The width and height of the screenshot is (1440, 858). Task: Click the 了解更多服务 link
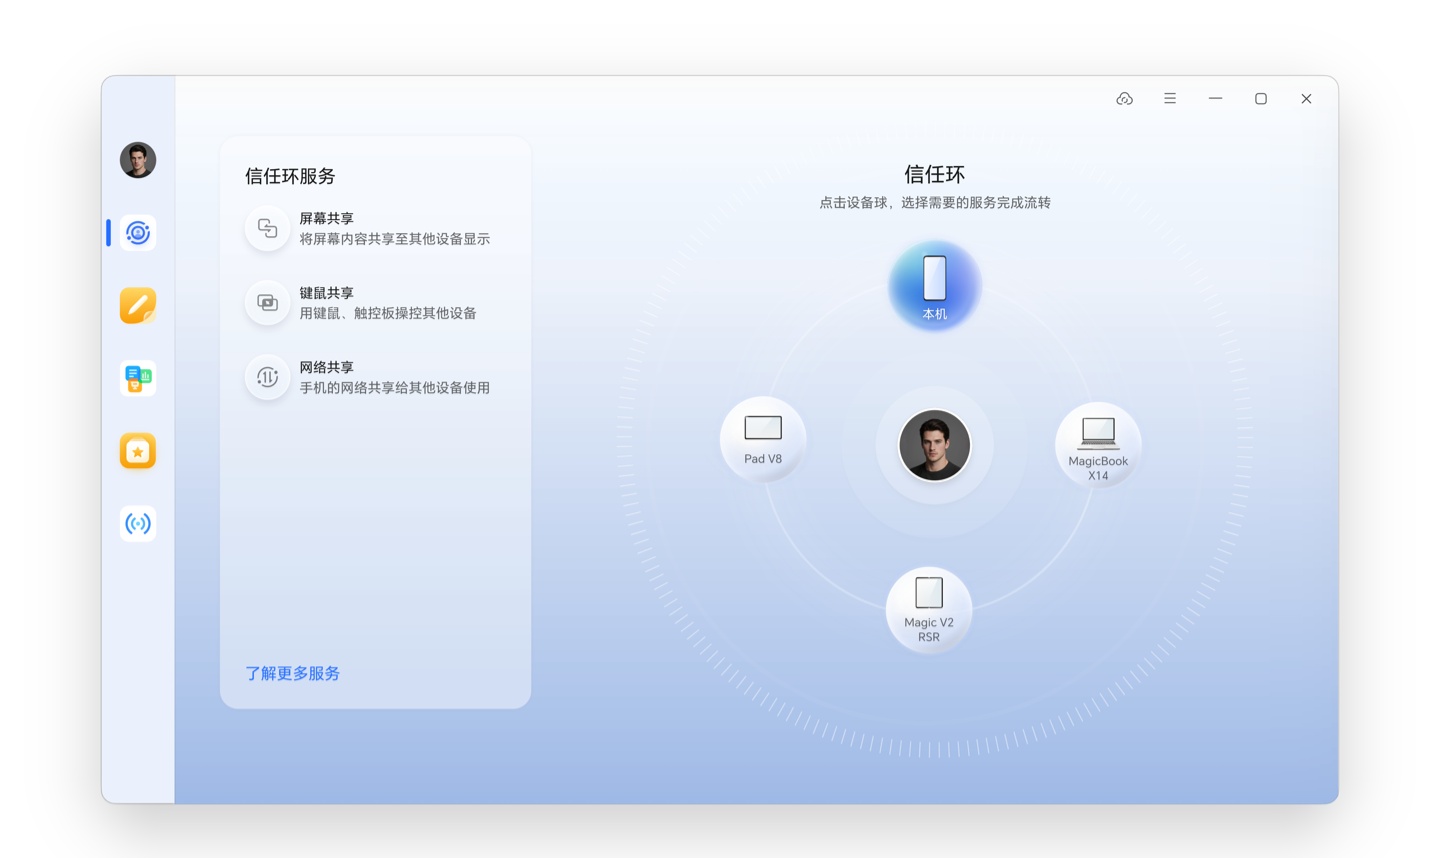click(x=293, y=674)
